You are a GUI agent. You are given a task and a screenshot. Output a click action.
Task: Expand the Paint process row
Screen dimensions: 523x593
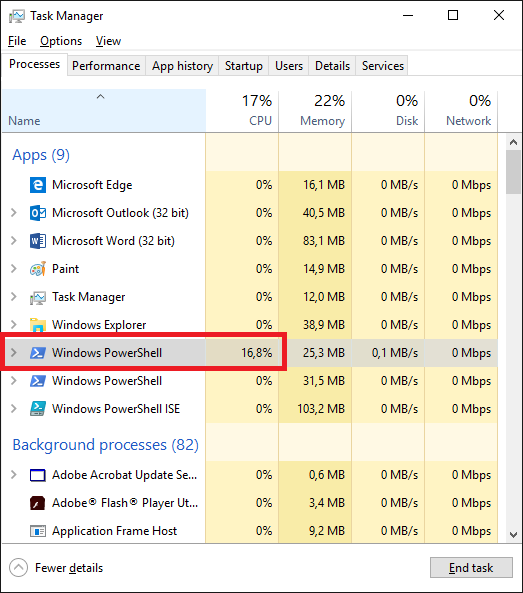coord(14,269)
